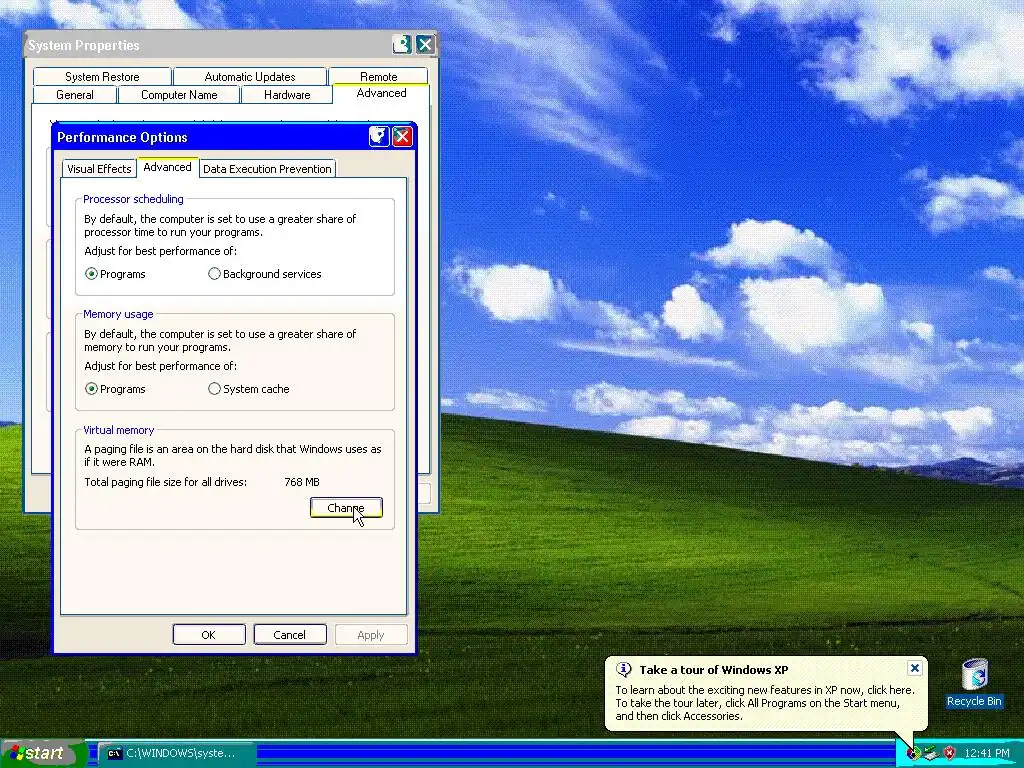Click the 12:41 PM system clock

tap(987, 753)
